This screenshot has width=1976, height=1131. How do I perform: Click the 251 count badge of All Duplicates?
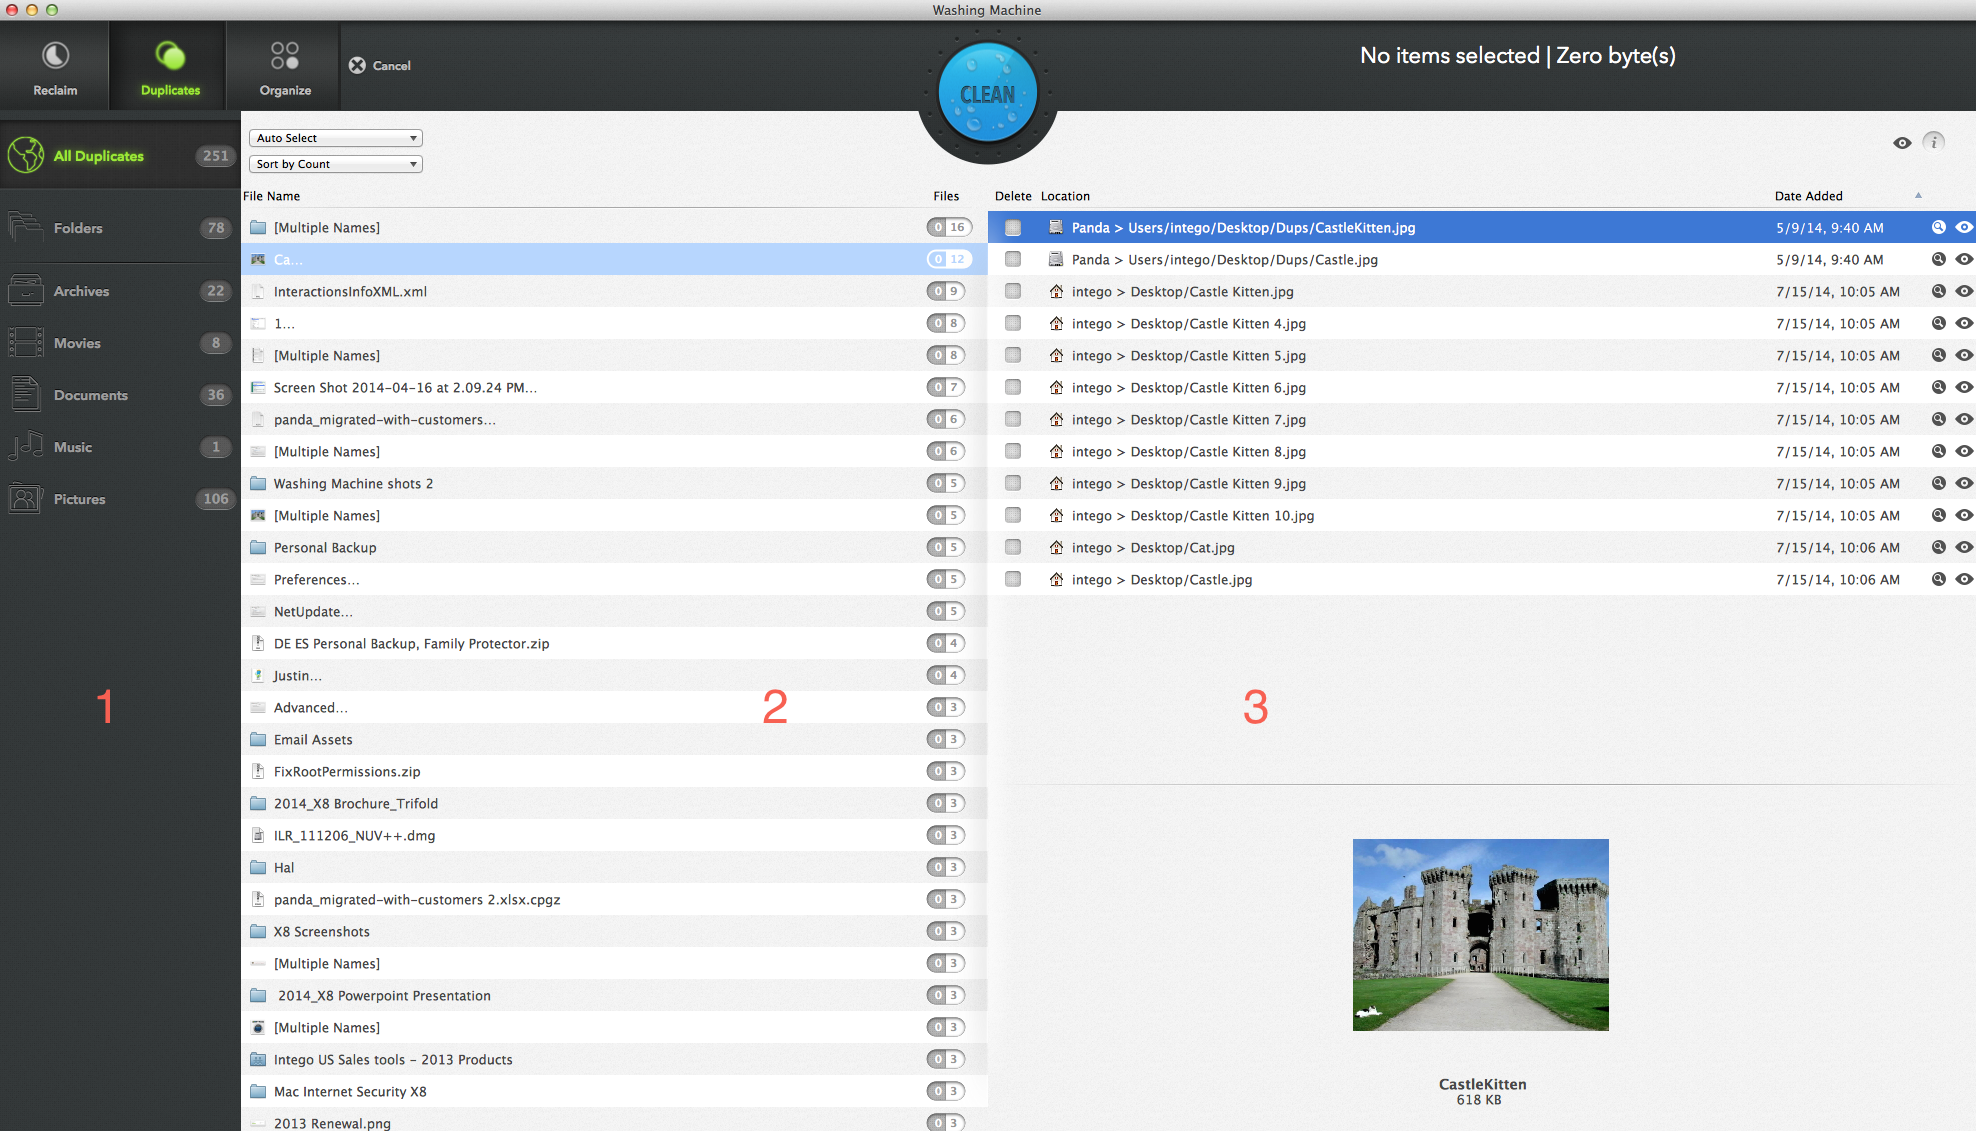click(x=215, y=156)
